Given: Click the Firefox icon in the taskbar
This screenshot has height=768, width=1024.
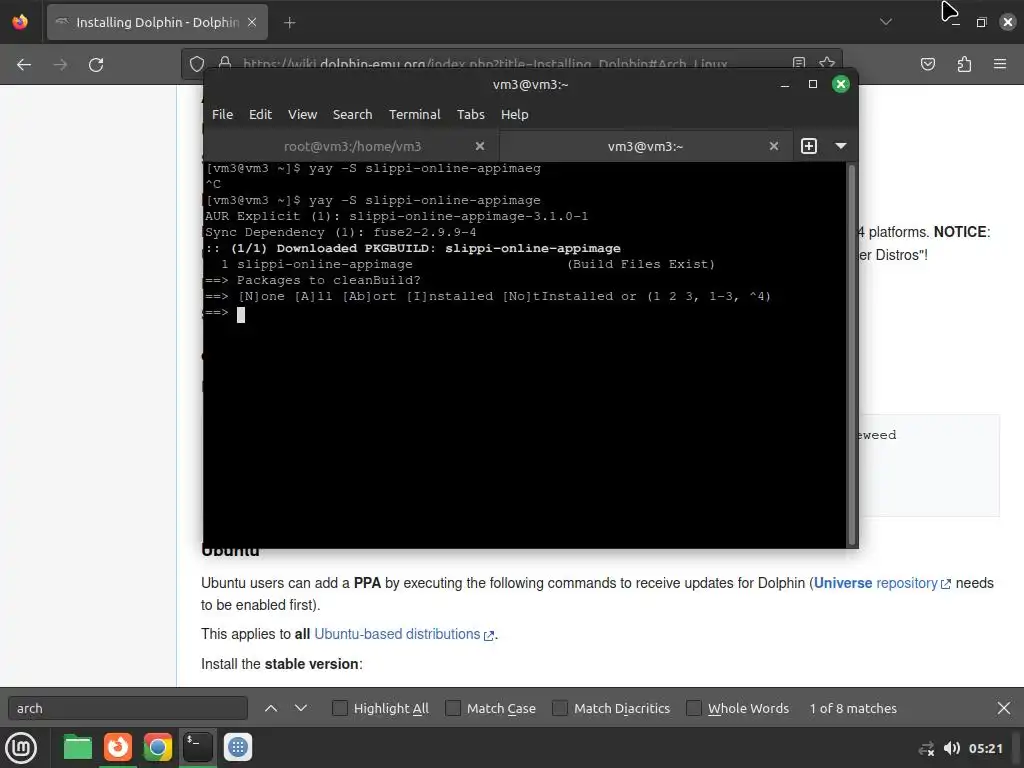Looking at the screenshot, I should click(x=118, y=747).
